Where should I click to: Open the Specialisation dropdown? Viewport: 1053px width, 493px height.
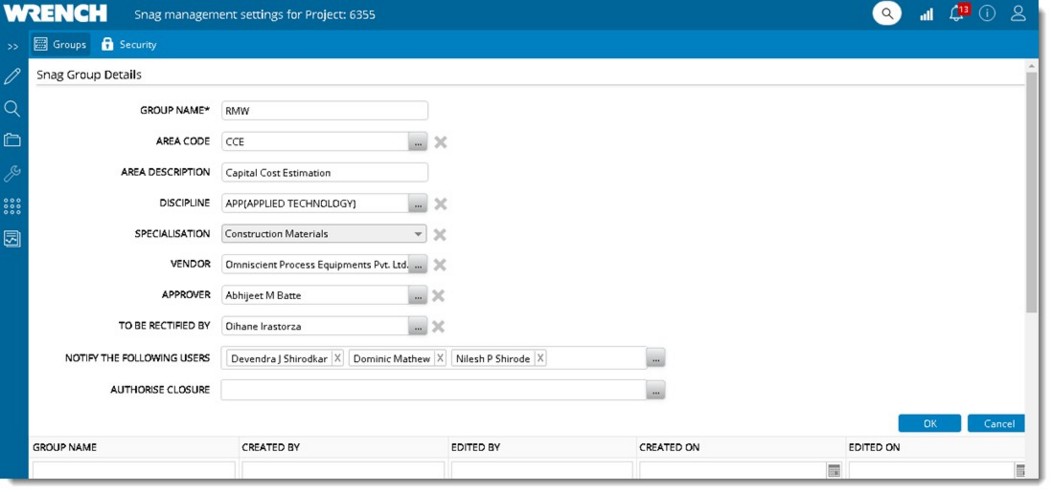(418, 234)
